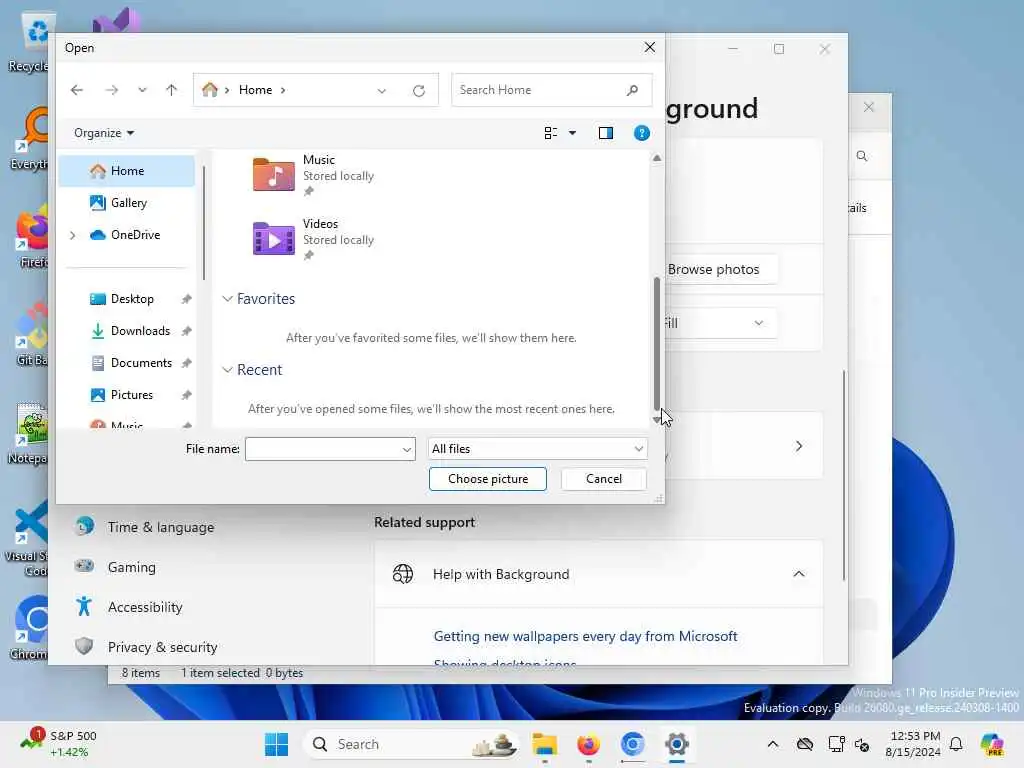Open Gaming settings
Image resolution: width=1024 pixels, height=768 pixels.
pyautogui.click(x=131, y=568)
